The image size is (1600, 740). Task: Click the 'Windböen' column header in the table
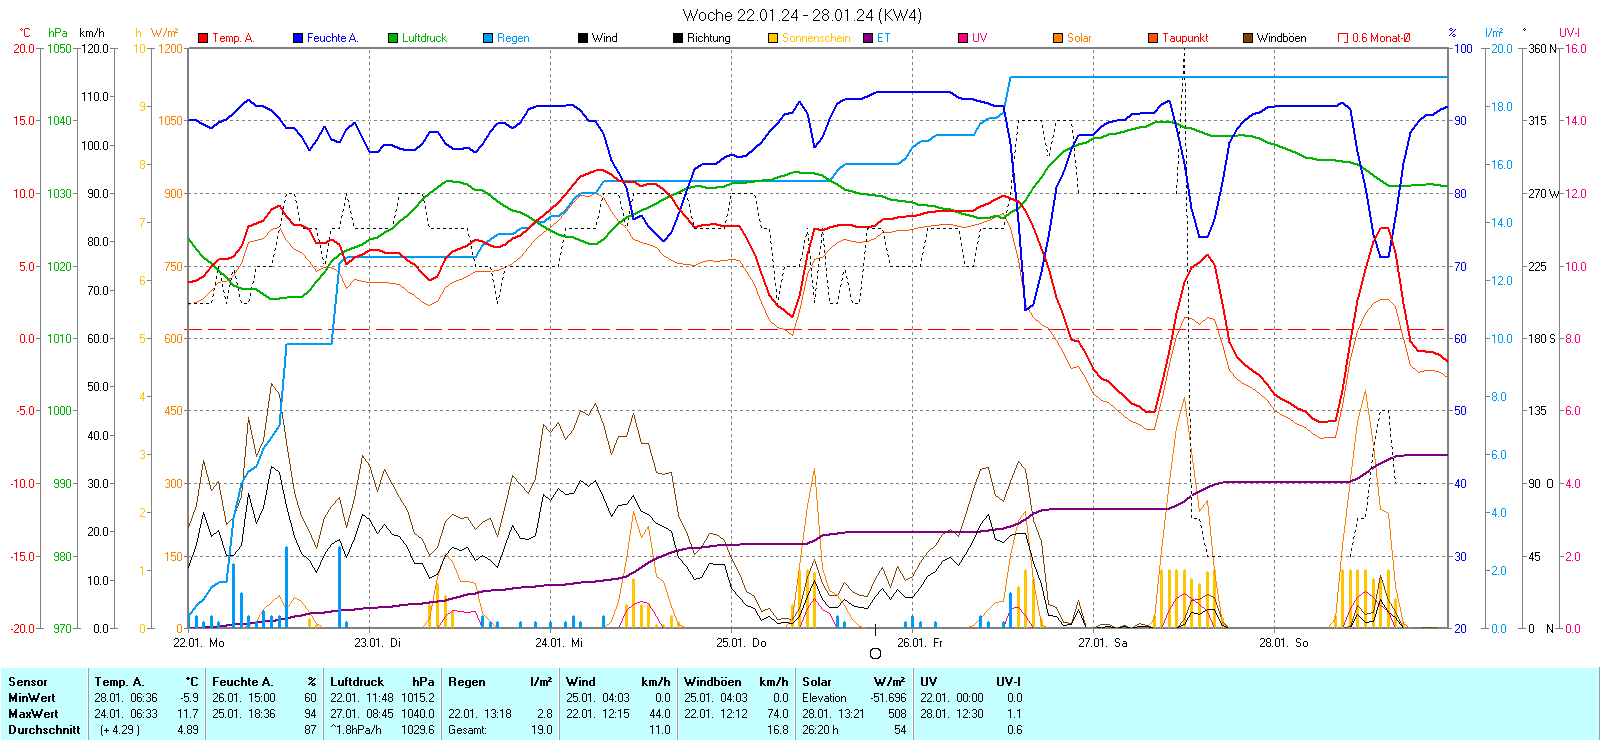pos(713,682)
